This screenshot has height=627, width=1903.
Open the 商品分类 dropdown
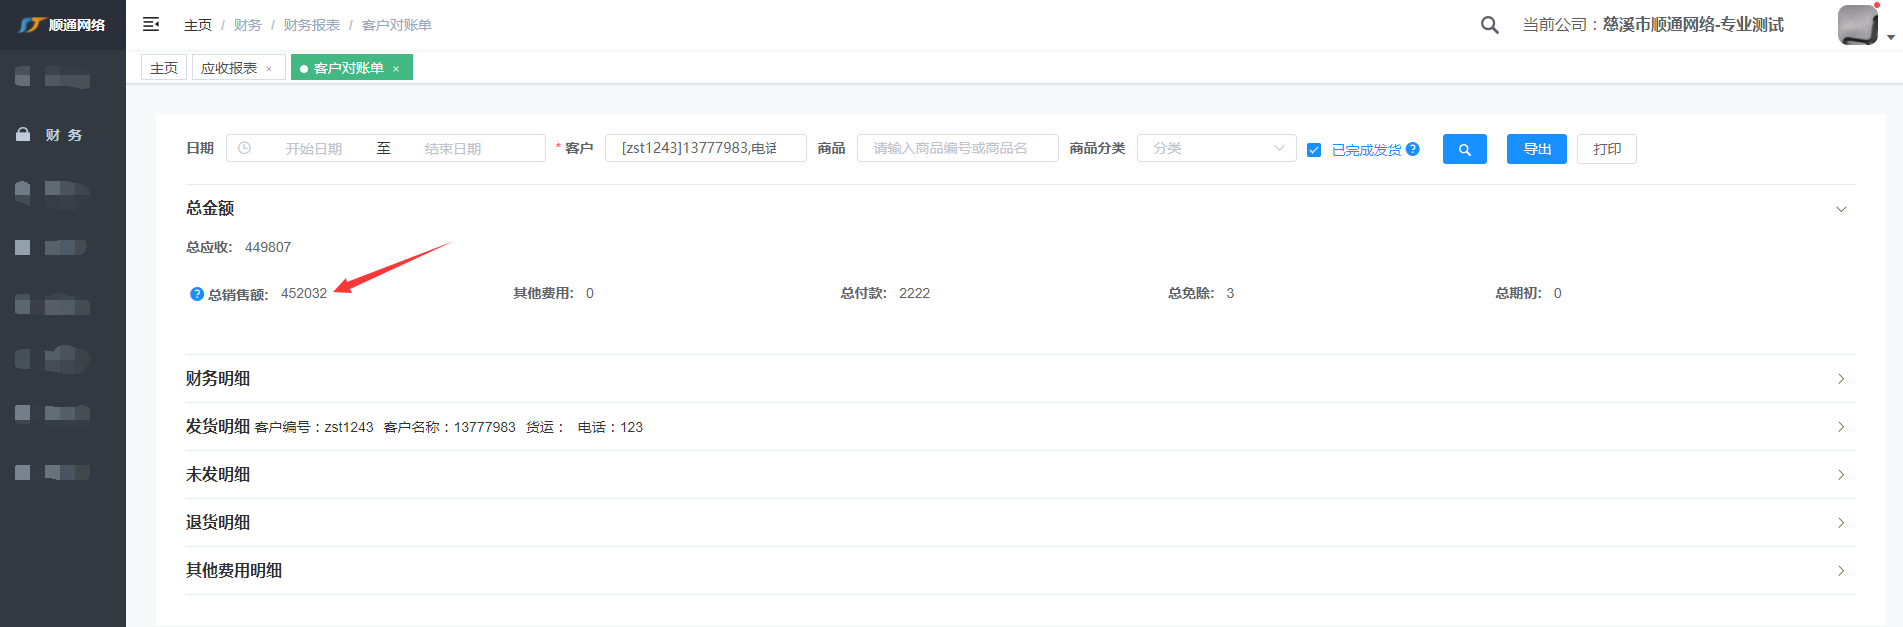tap(1216, 148)
